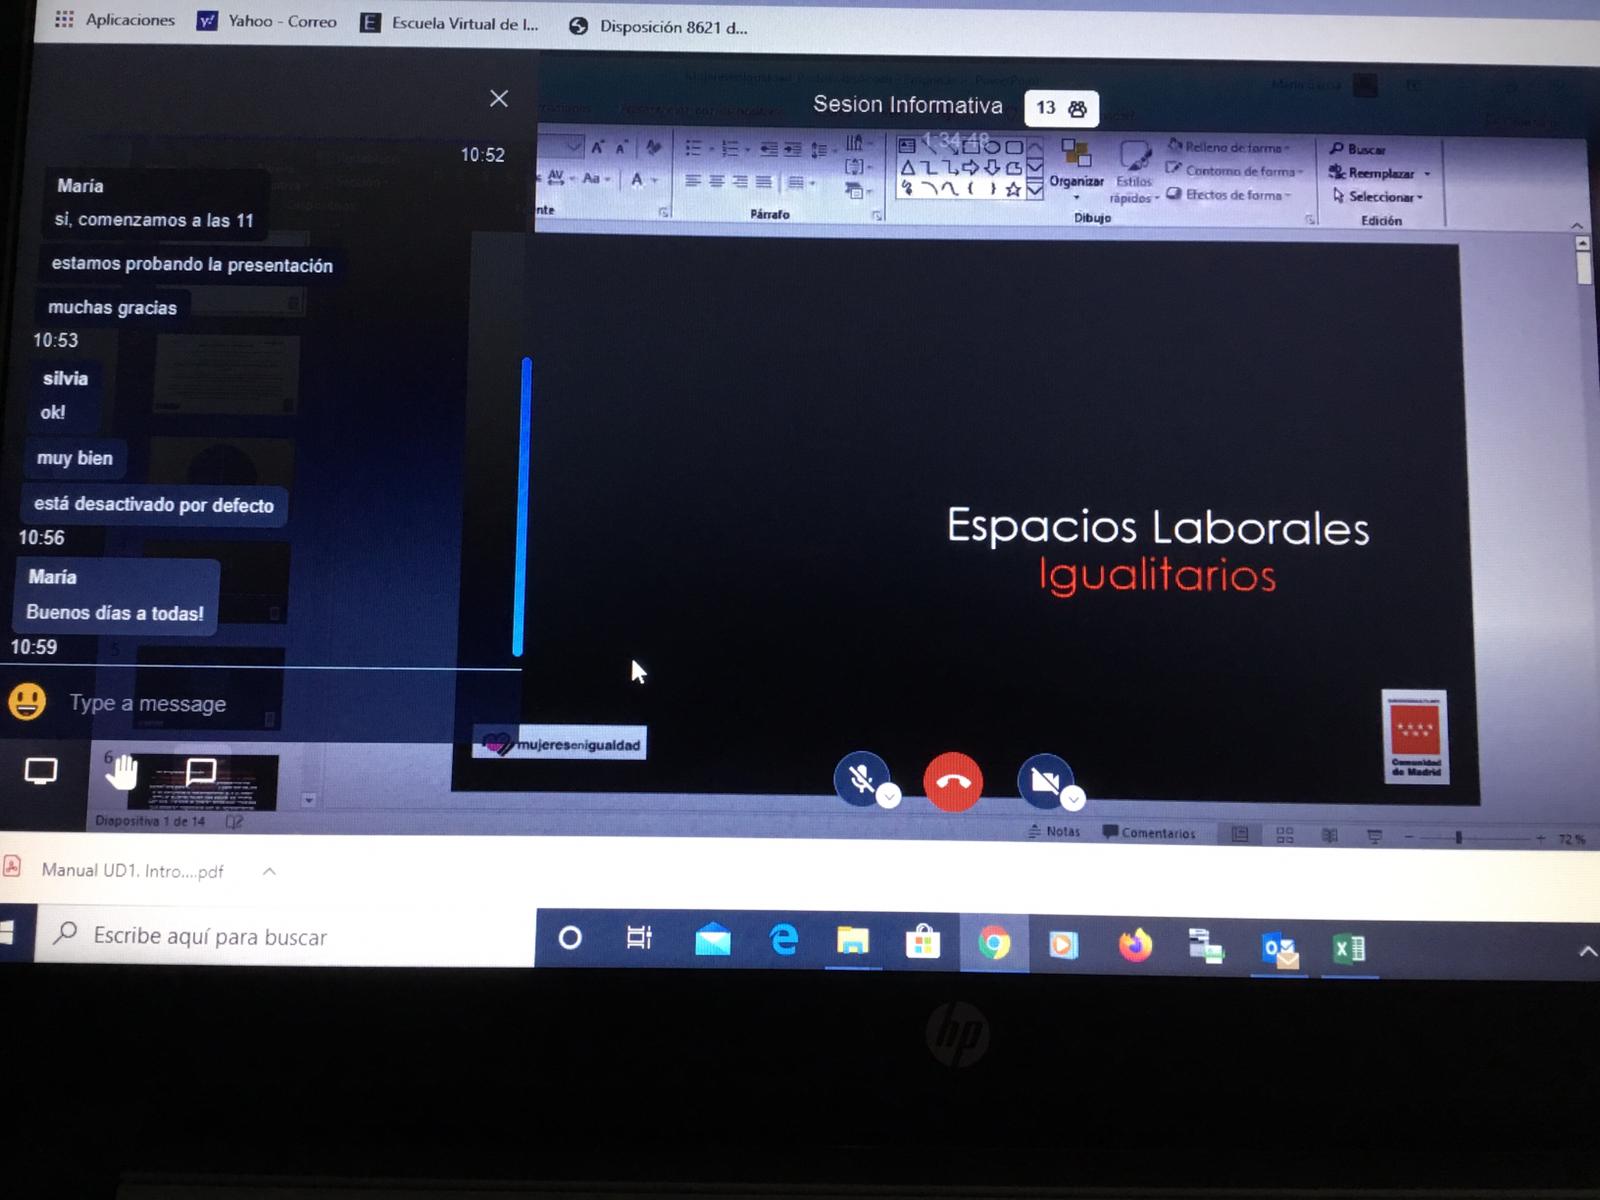This screenshot has height=1200, width=1600.
Task: Switch to reading view icon
Action: pos(1329,835)
